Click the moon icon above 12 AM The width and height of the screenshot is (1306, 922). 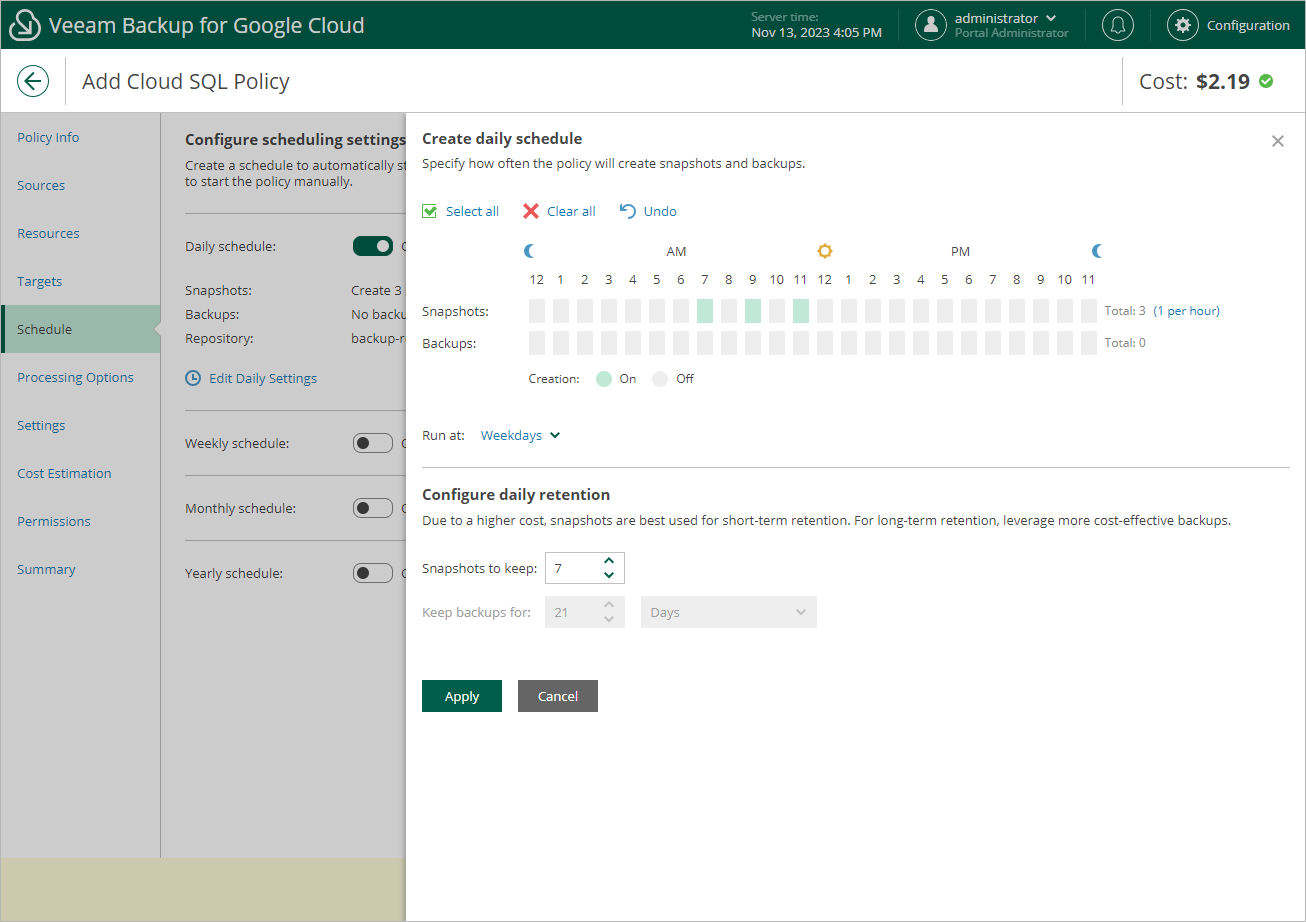(x=530, y=251)
